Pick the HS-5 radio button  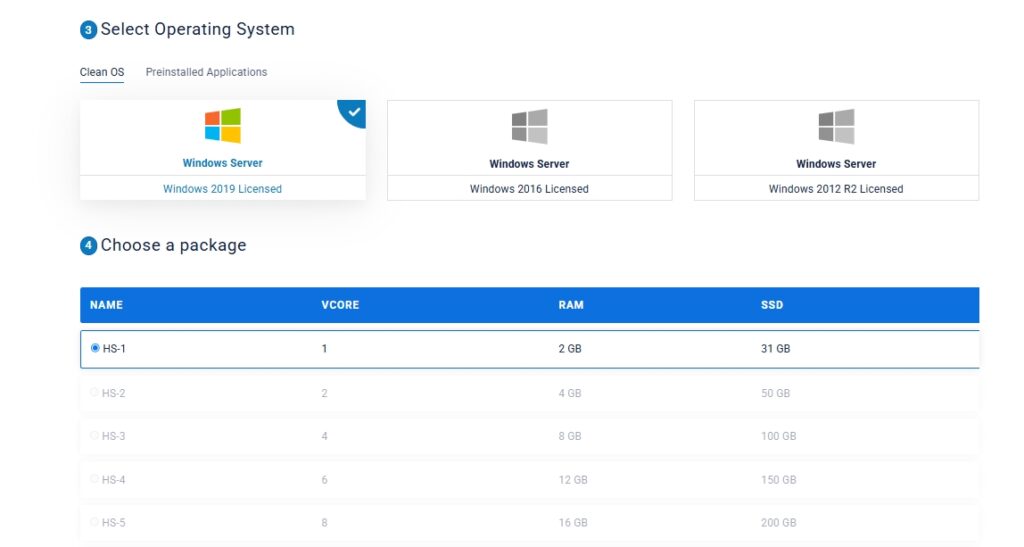click(95, 522)
